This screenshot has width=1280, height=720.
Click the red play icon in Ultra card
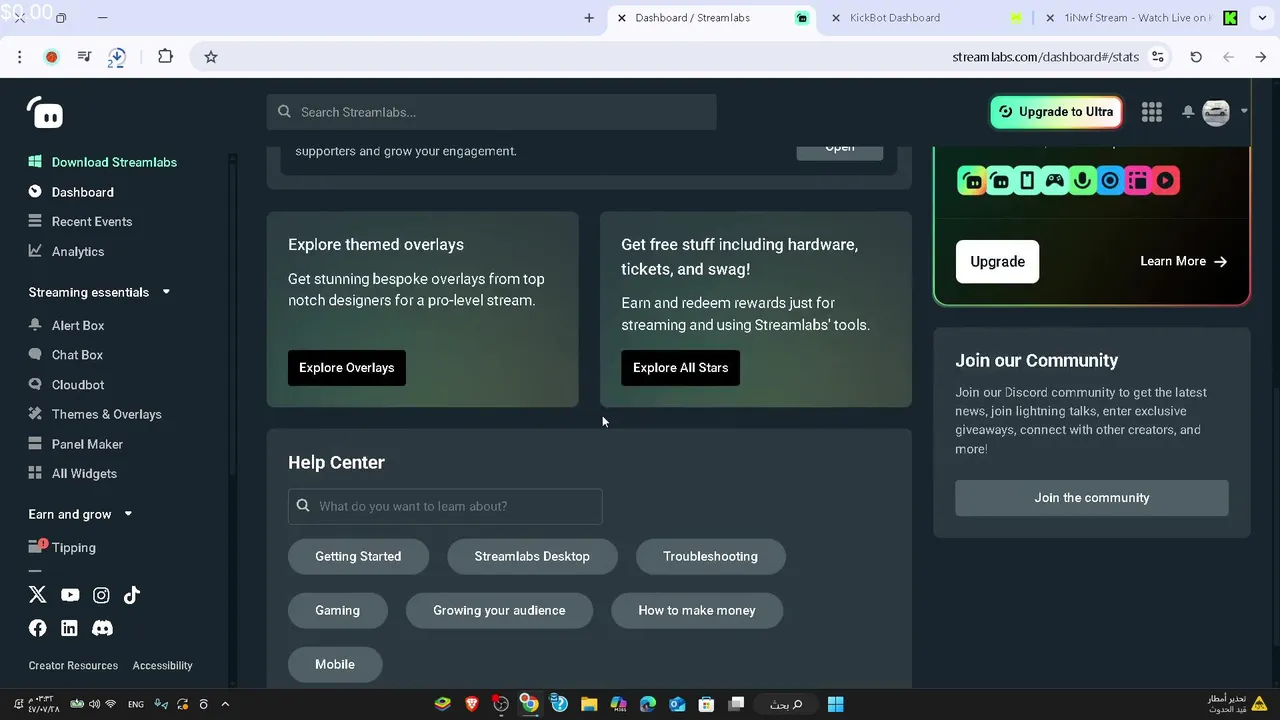(1165, 181)
